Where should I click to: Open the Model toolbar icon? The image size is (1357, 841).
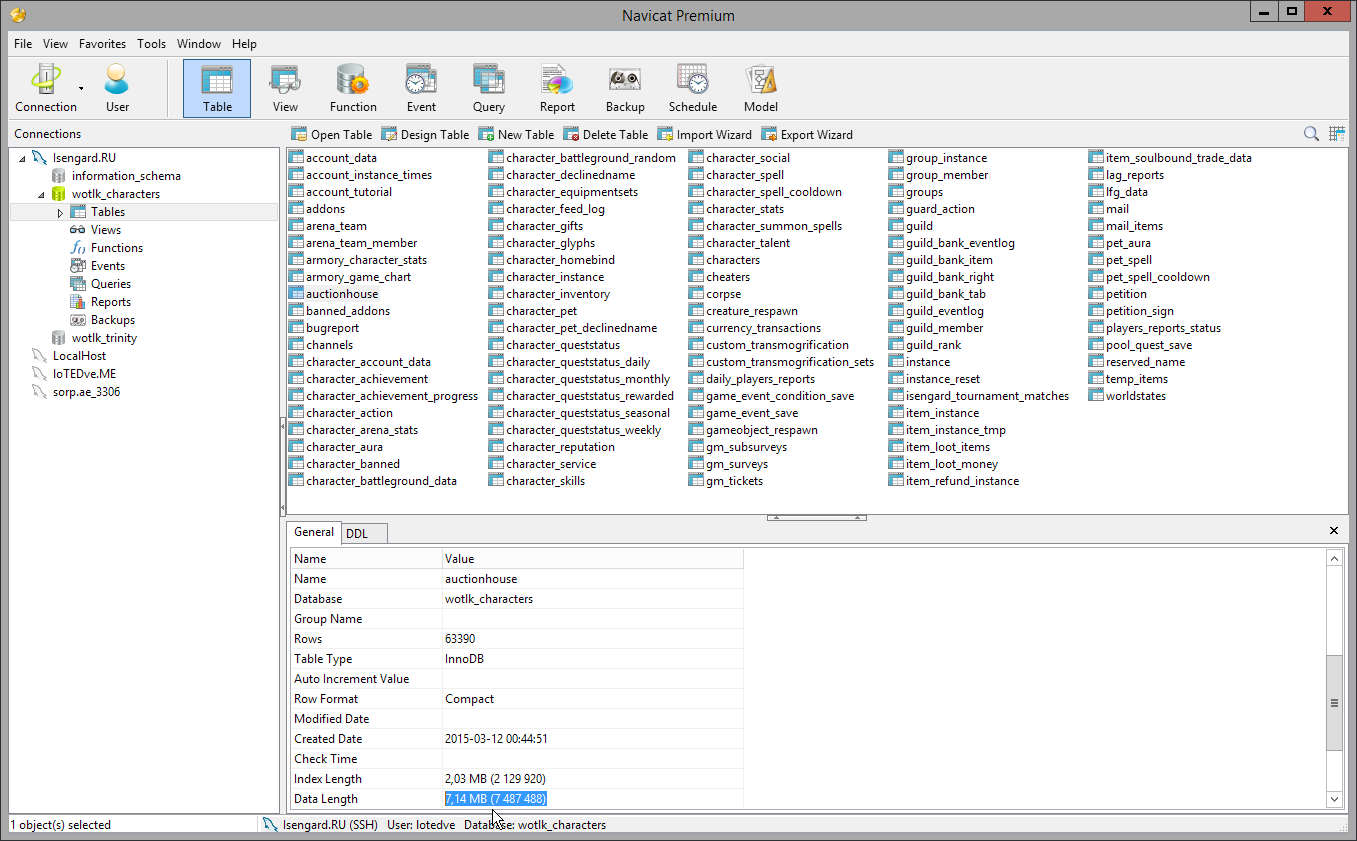click(761, 88)
